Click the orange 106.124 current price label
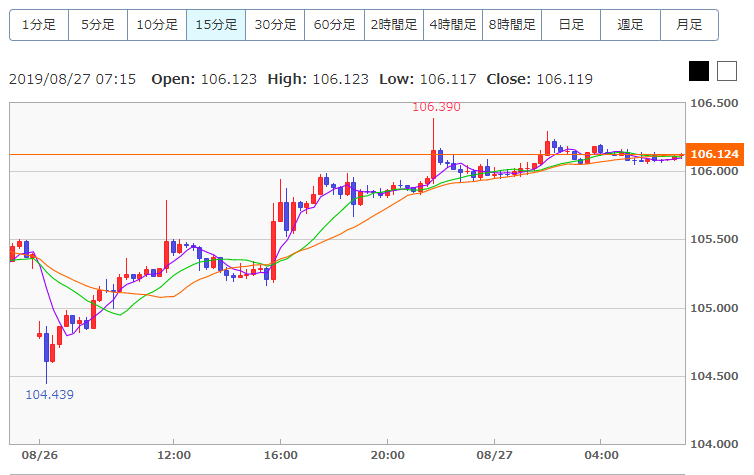This screenshot has height=475, width=754. (715, 154)
